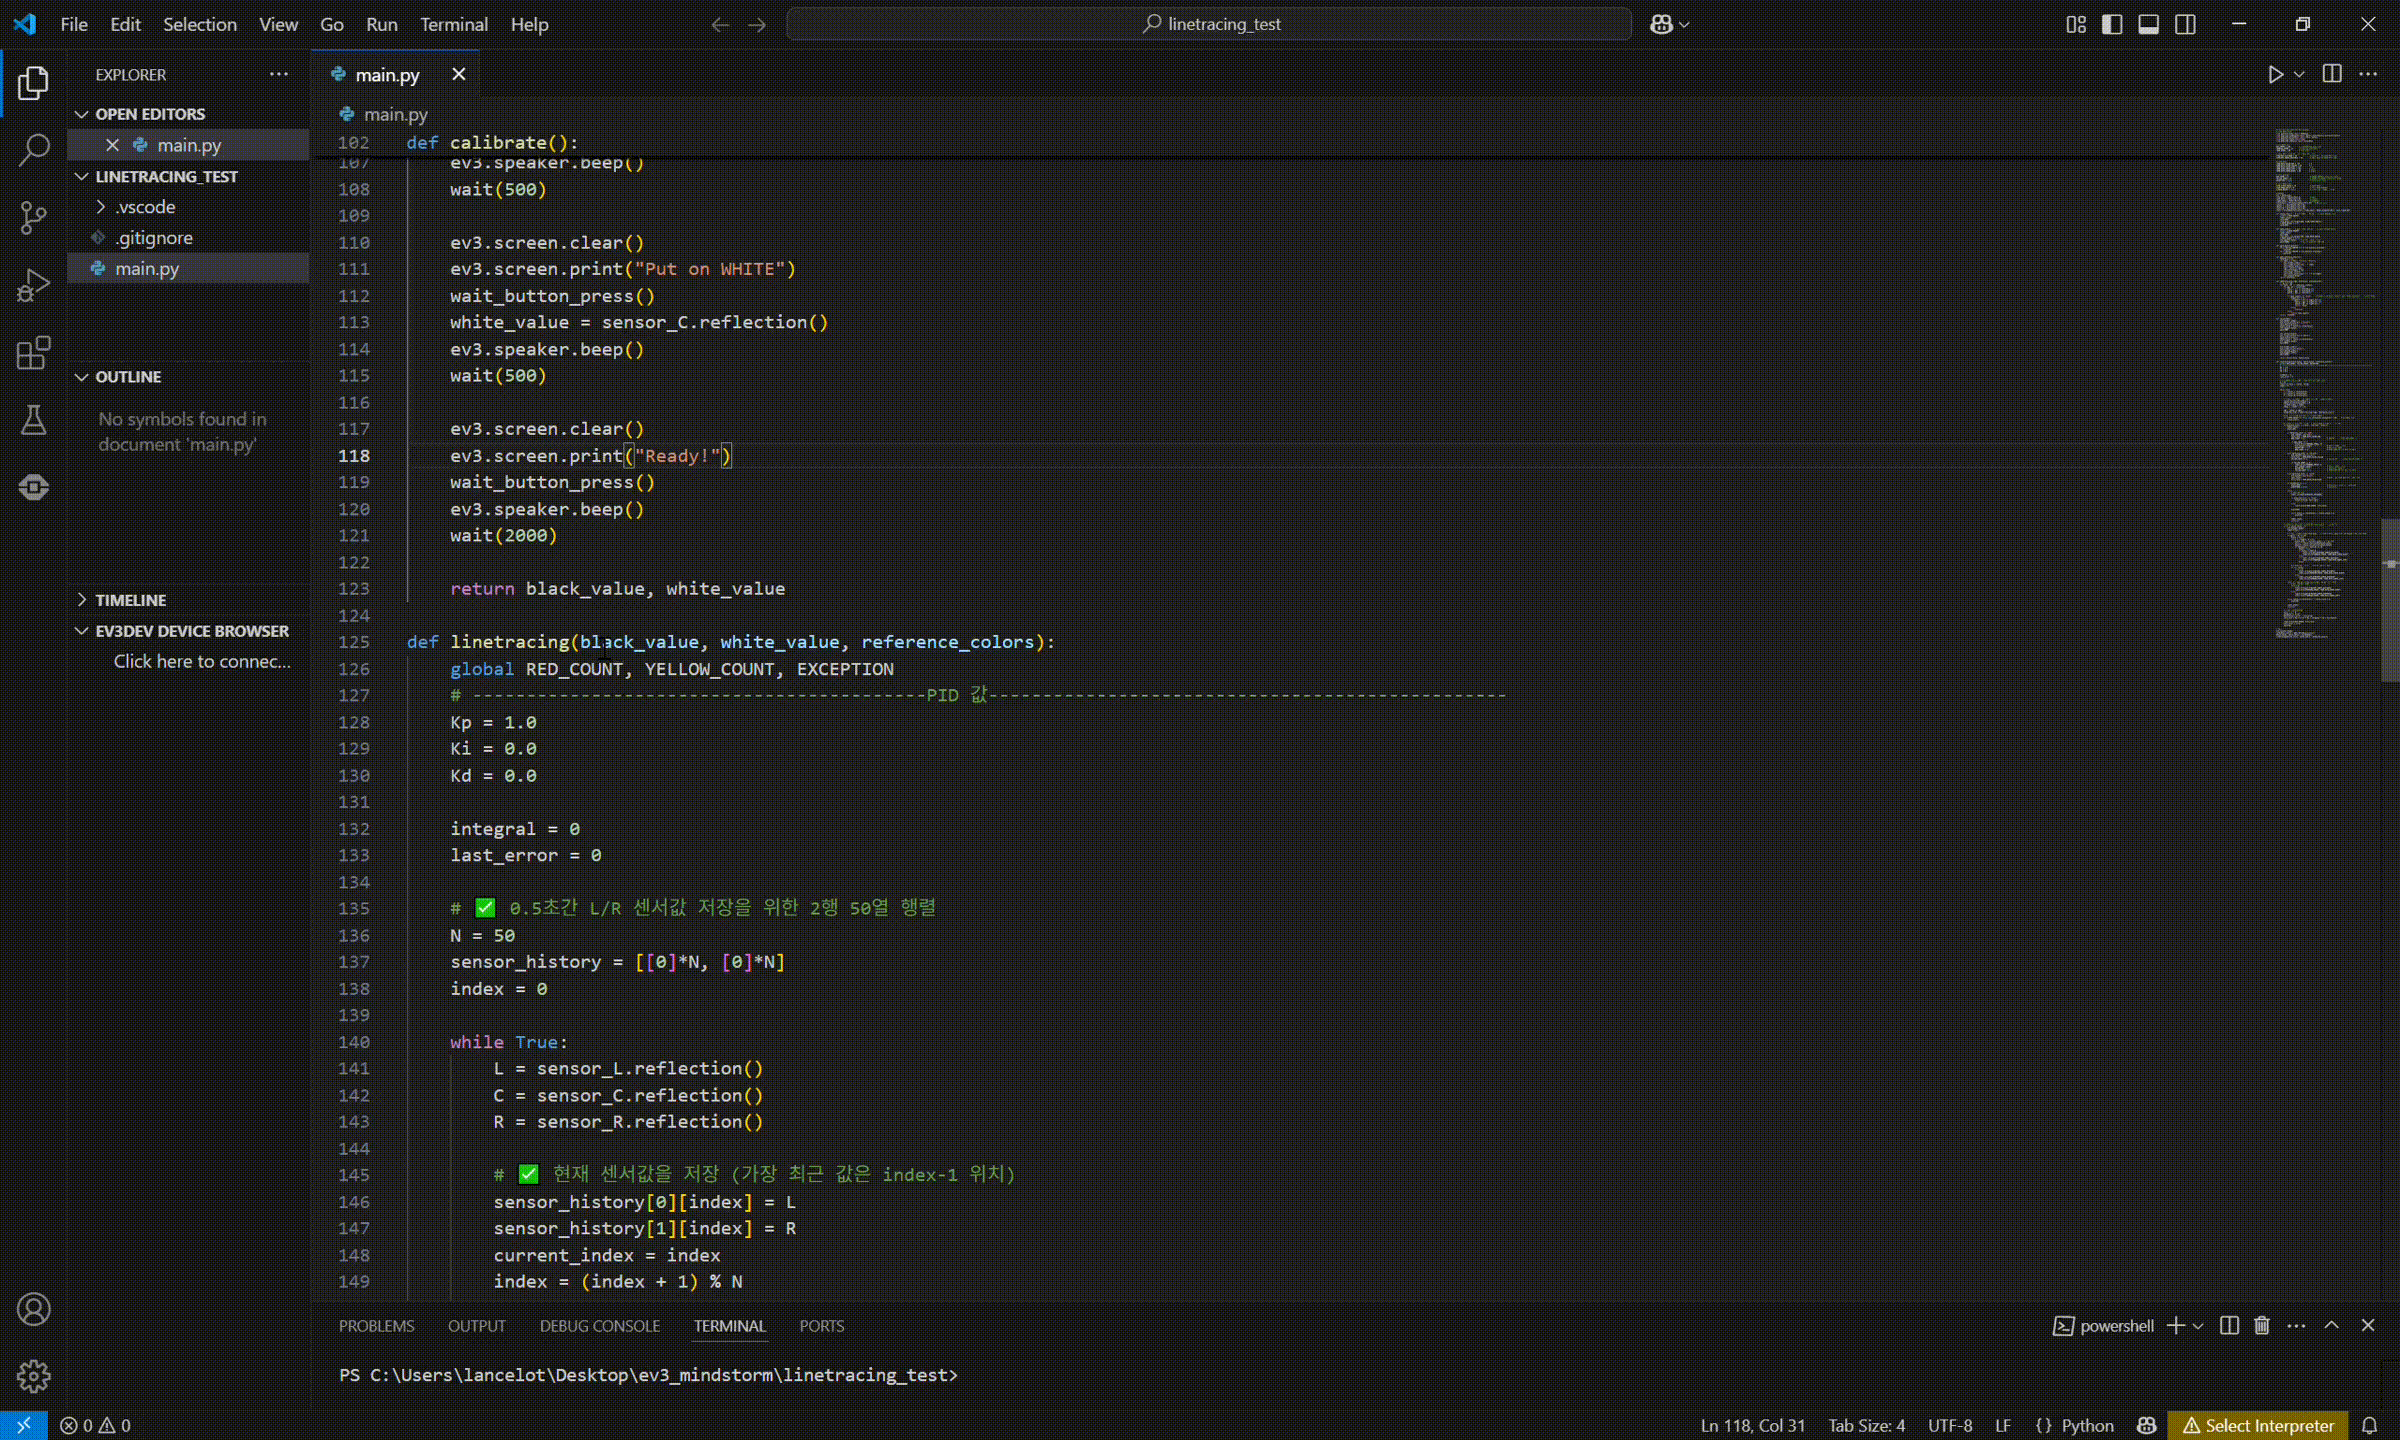Close main.py in Open Editors list
The height and width of the screenshot is (1440, 2400).
(x=112, y=145)
